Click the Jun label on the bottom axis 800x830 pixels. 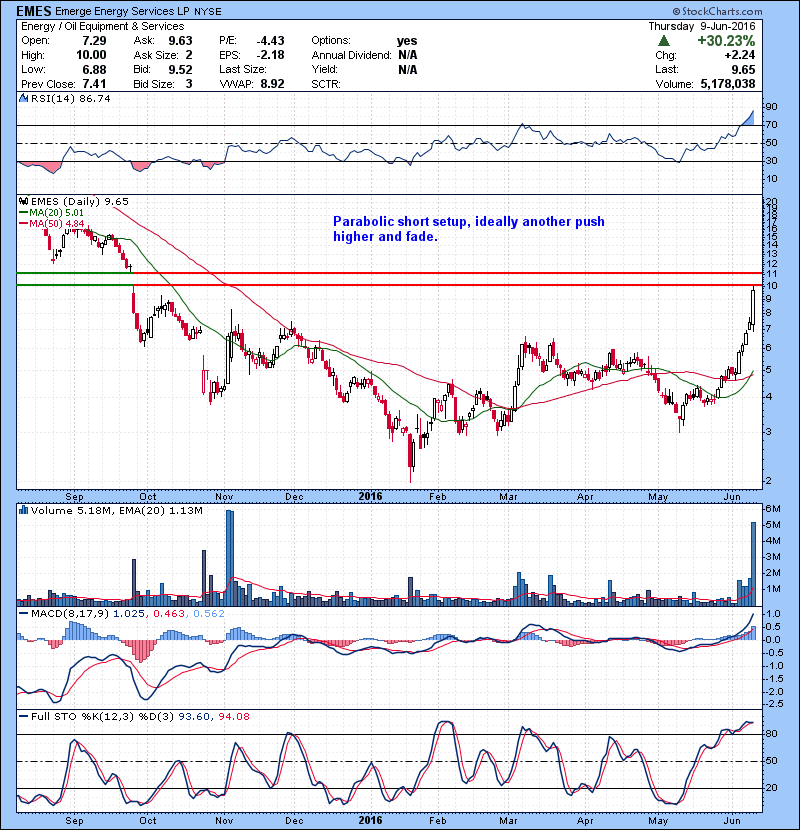[732, 820]
